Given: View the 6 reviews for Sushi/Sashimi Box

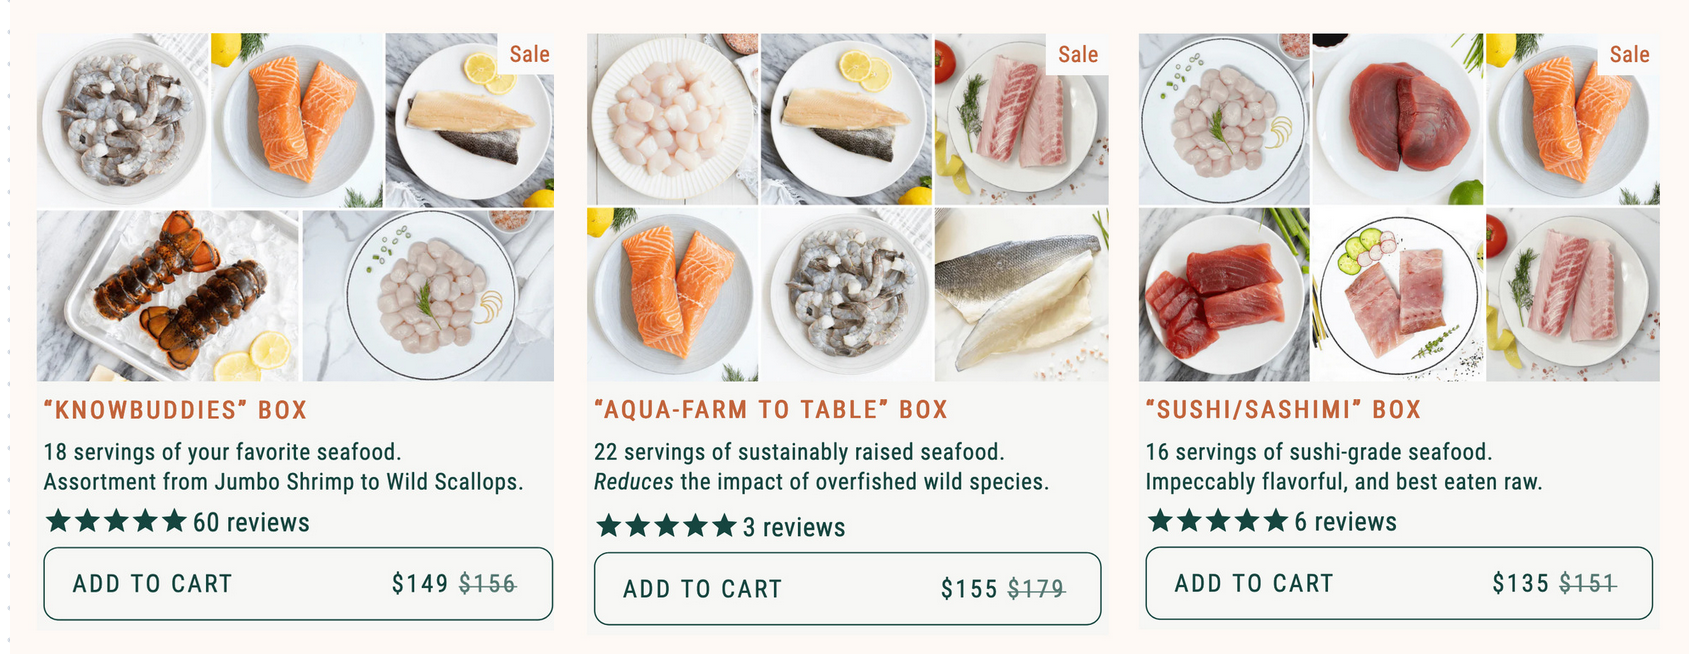Looking at the screenshot, I should pos(1345,522).
